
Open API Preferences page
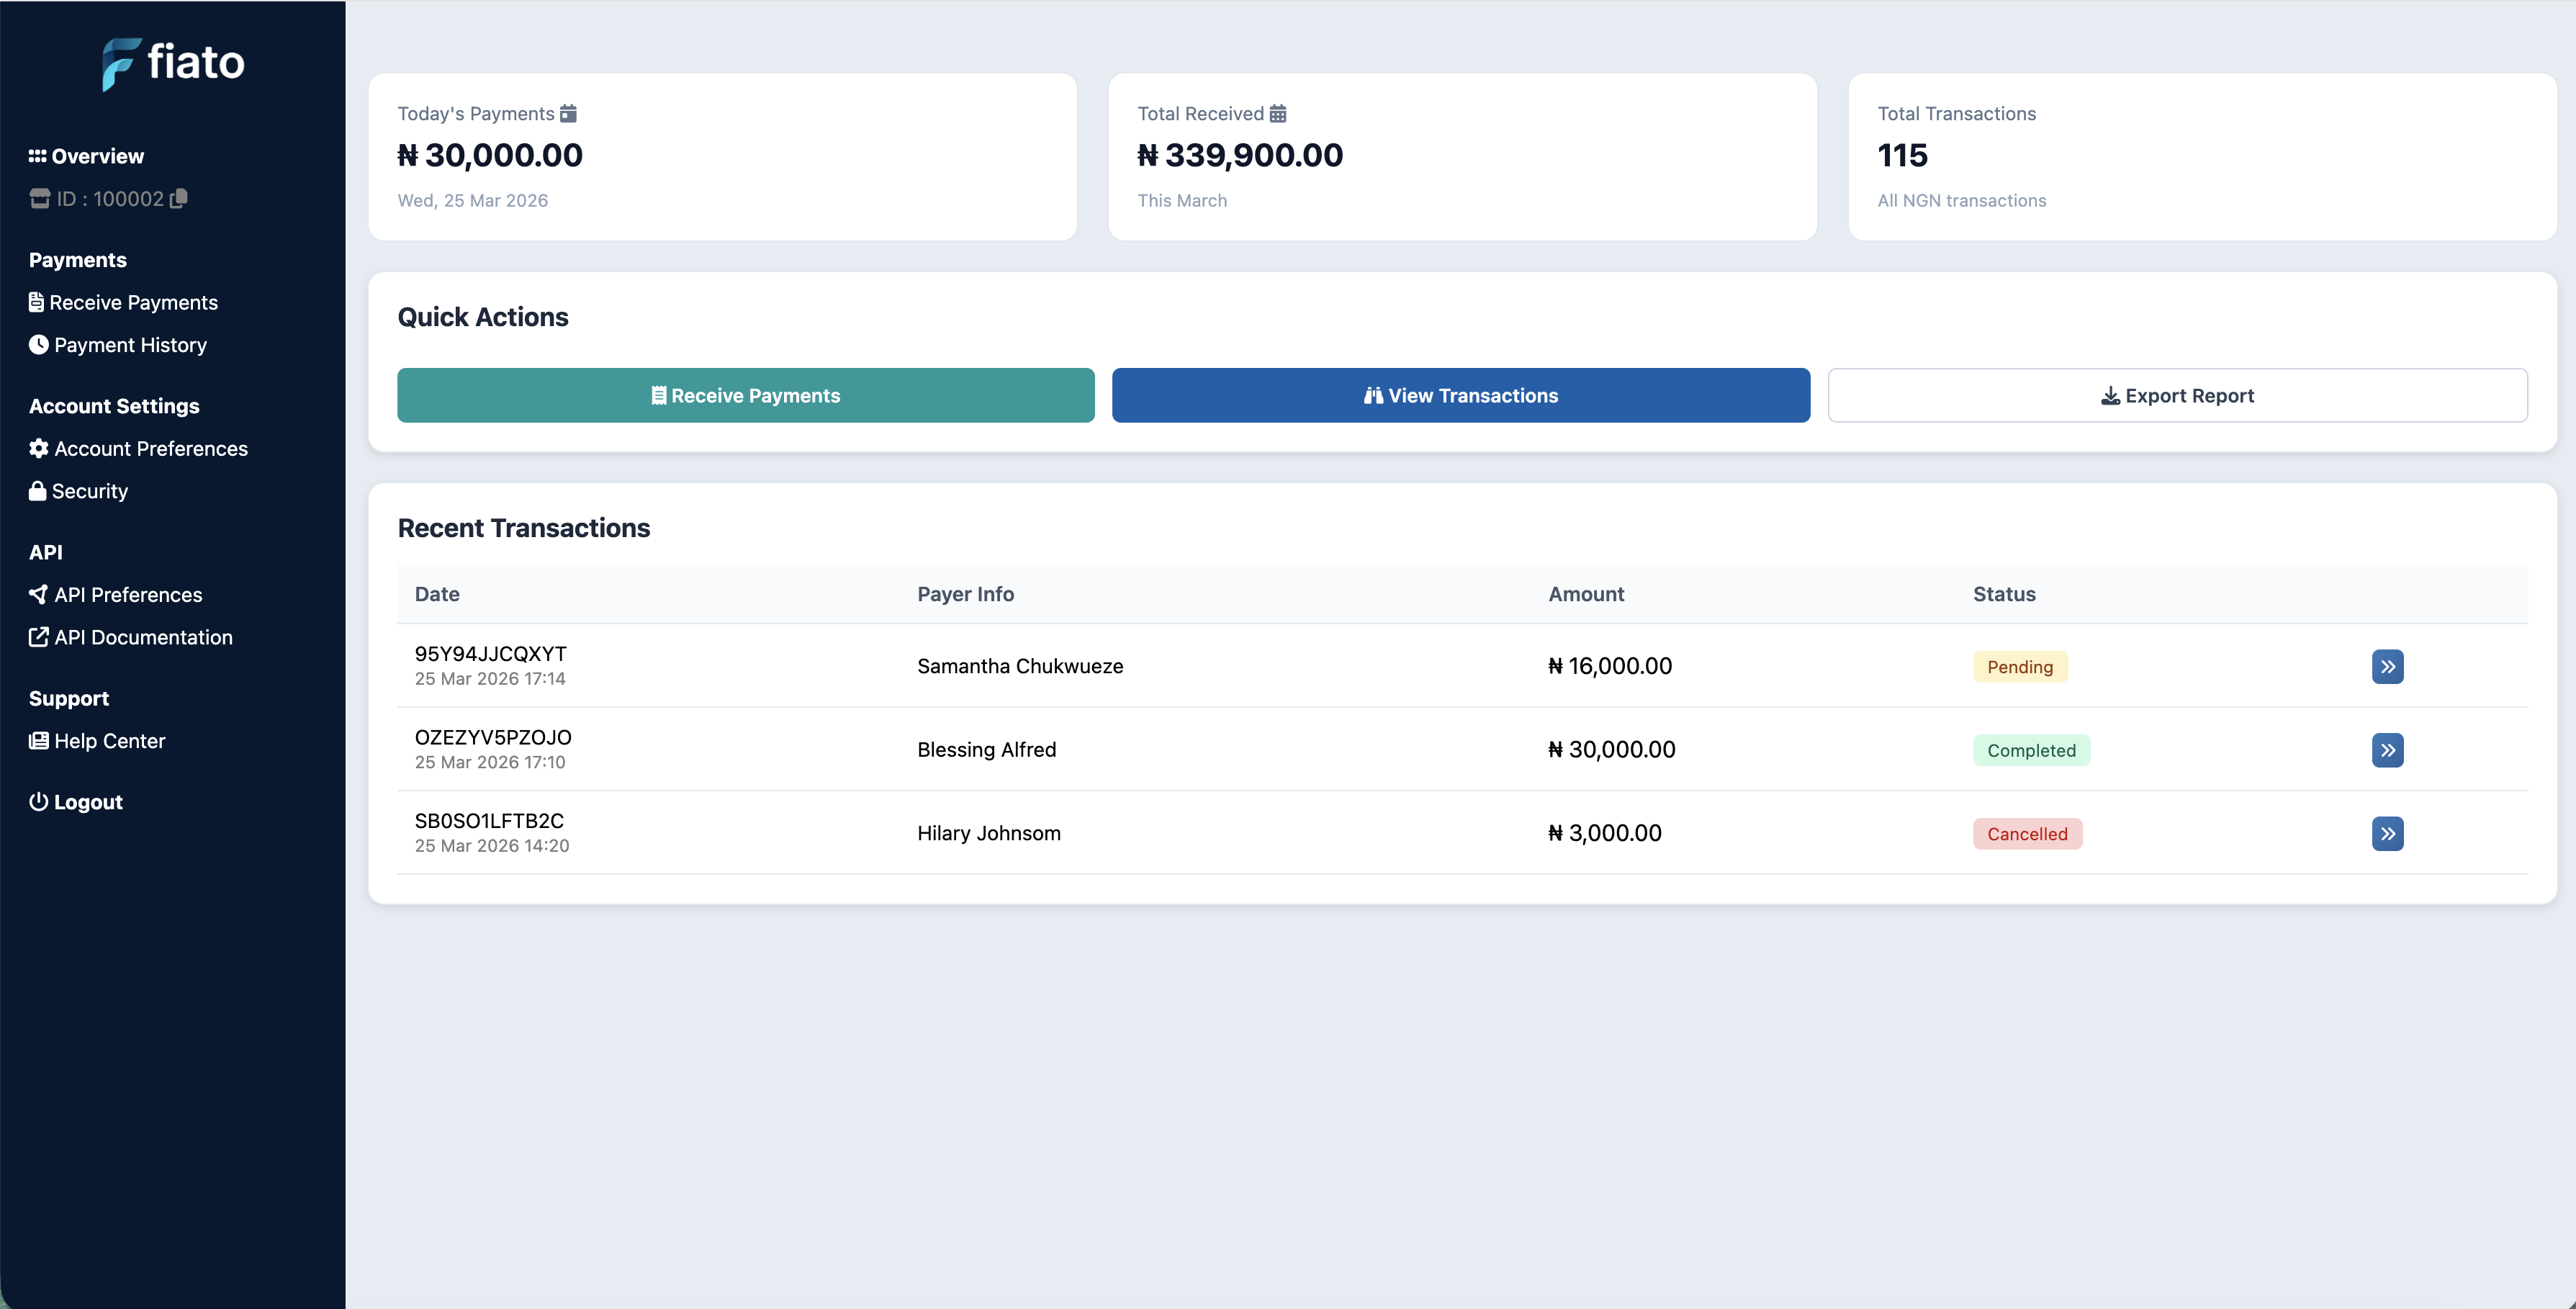(128, 595)
